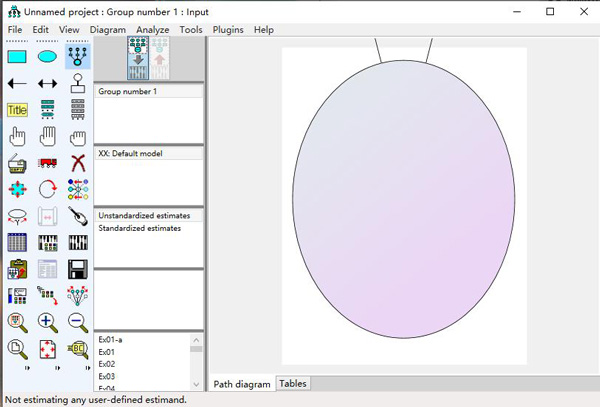The height and width of the screenshot is (407, 600).
Task: Click the floppy disk save icon
Action: click(77, 269)
